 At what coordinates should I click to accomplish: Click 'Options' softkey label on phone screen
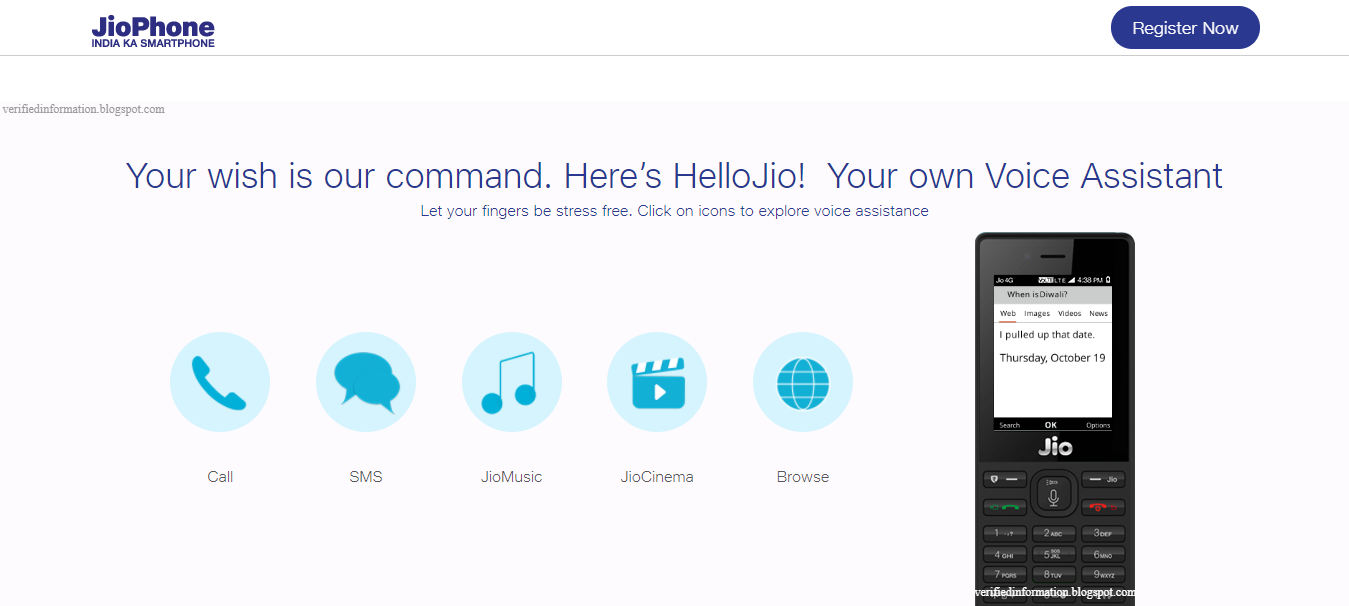pyautogui.click(x=1098, y=426)
